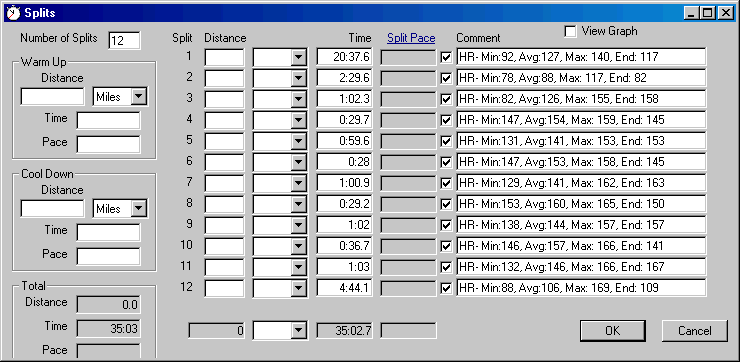Viewport: 740px width, 362px height.
Task: Click the distance field for split 12
Action: (x=224, y=288)
